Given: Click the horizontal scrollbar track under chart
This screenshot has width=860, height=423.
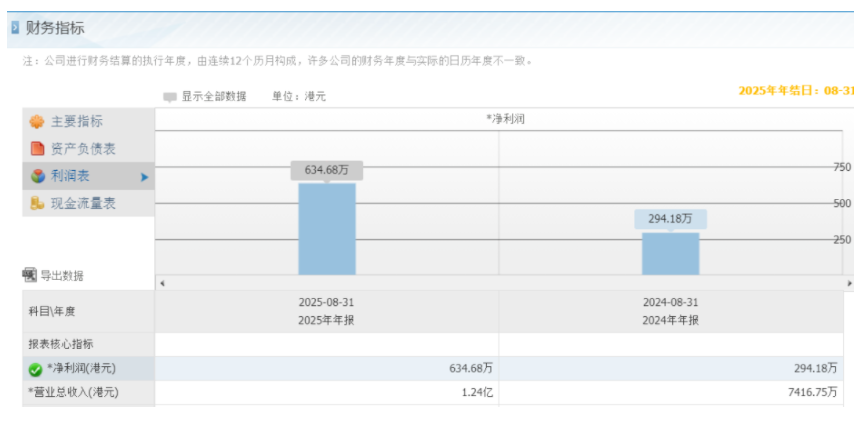Looking at the screenshot, I should tap(505, 284).
